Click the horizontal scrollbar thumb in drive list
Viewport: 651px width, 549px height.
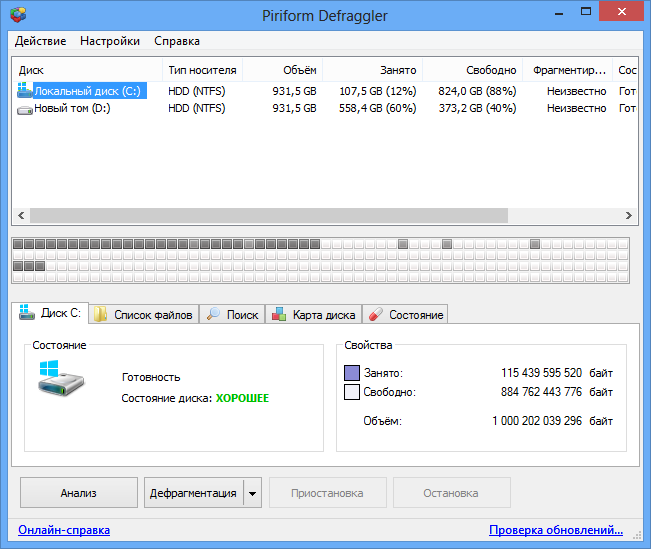coord(269,216)
